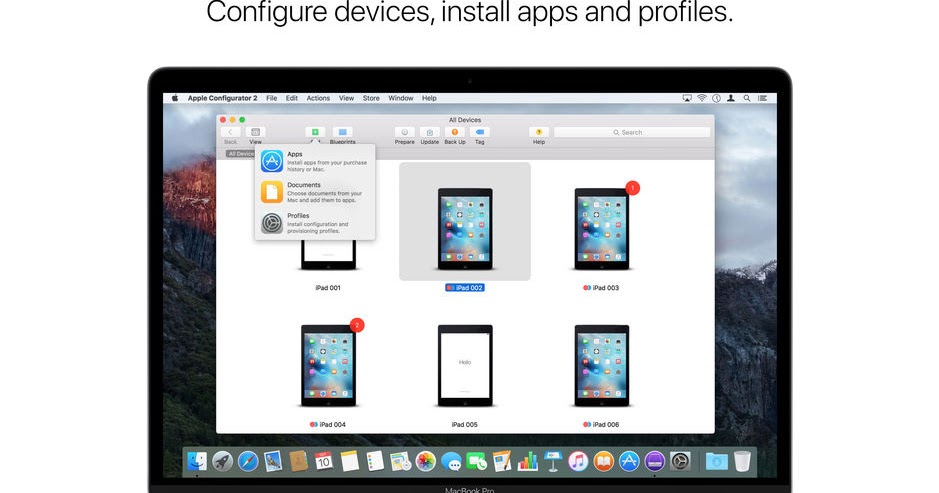Go back with the Back arrow button
Screen dimensions: 939x493
[x=231, y=132]
